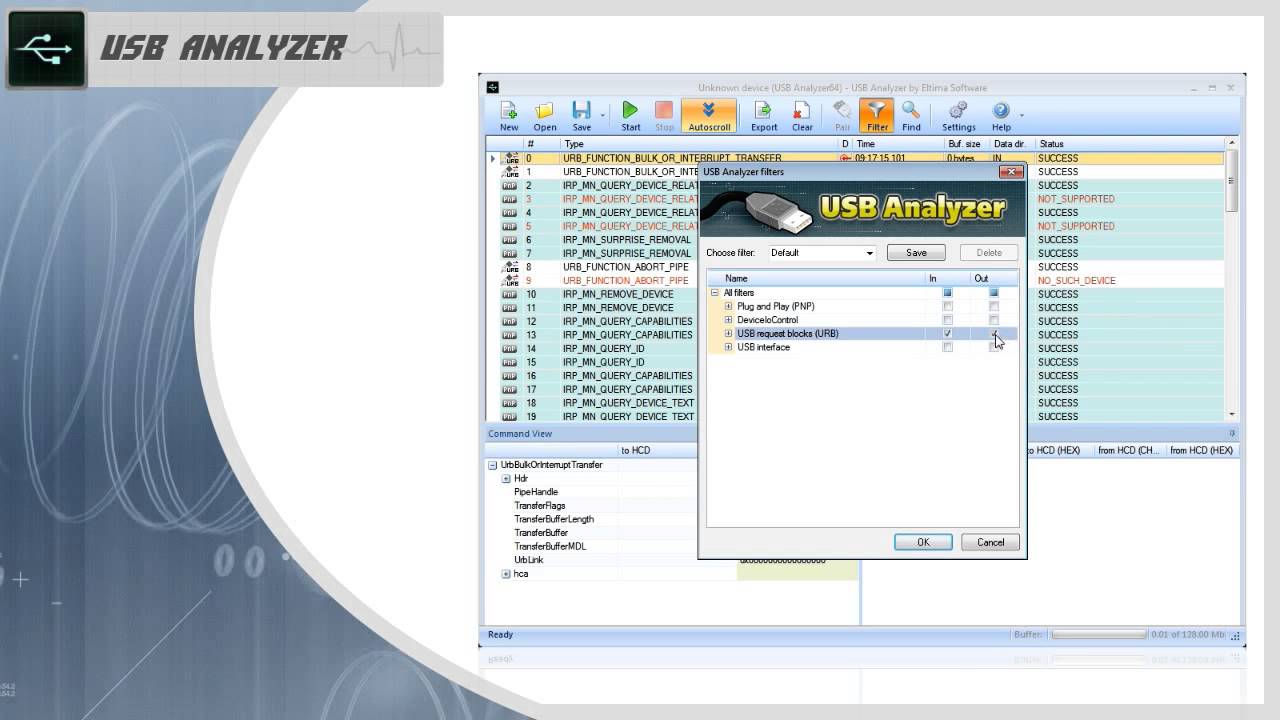Enable DeviceIoControl In checkbox

[x=948, y=320]
